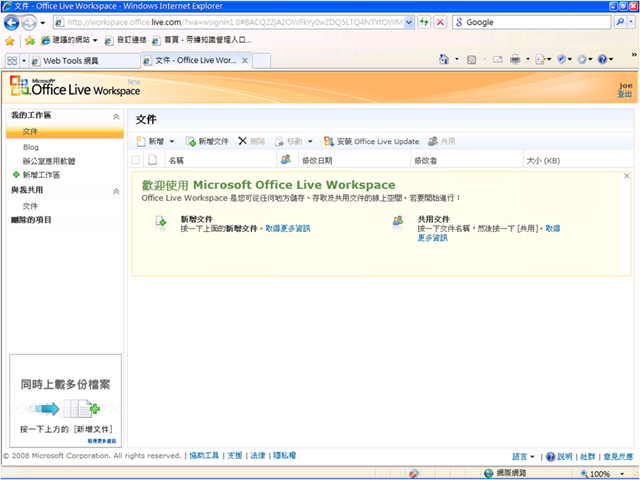The width and height of the screenshot is (640, 480).
Task: Click the 社群 community link
Action: (x=588, y=457)
